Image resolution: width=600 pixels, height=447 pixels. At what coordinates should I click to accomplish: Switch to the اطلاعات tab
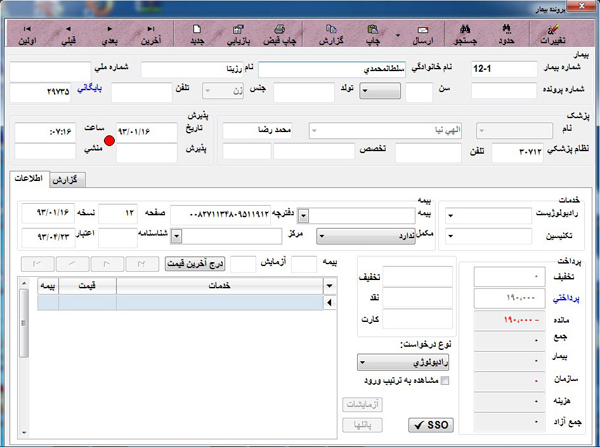(29, 179)
